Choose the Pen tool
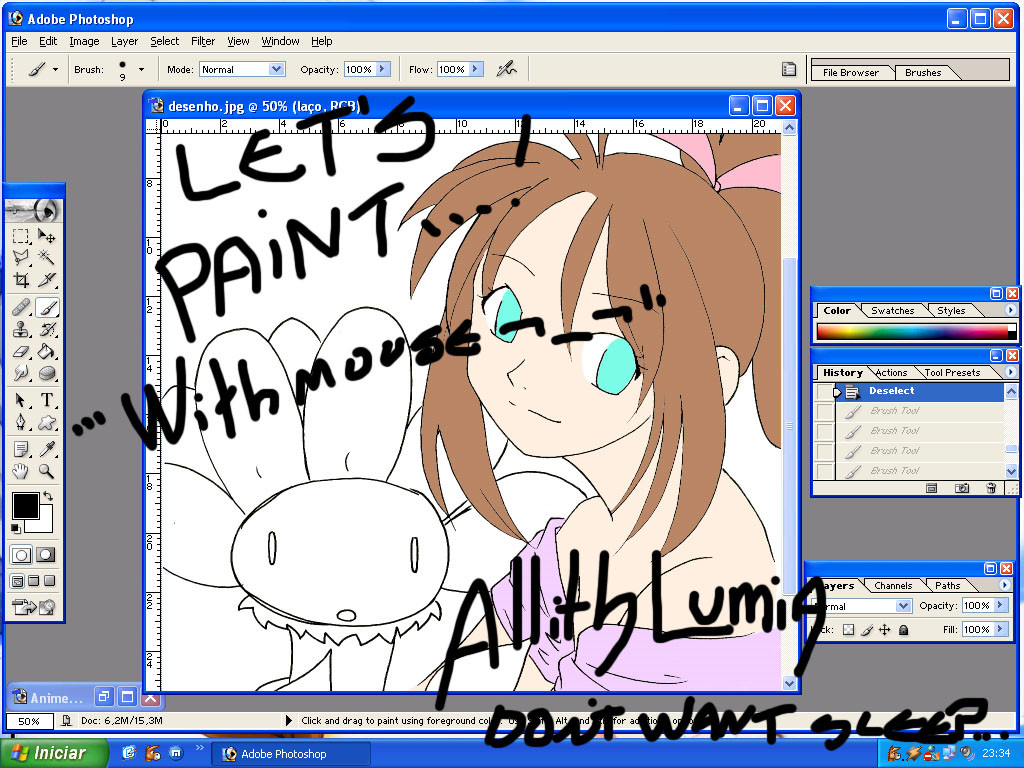The width and height of the screenshot is (1024, 768). 21,422
